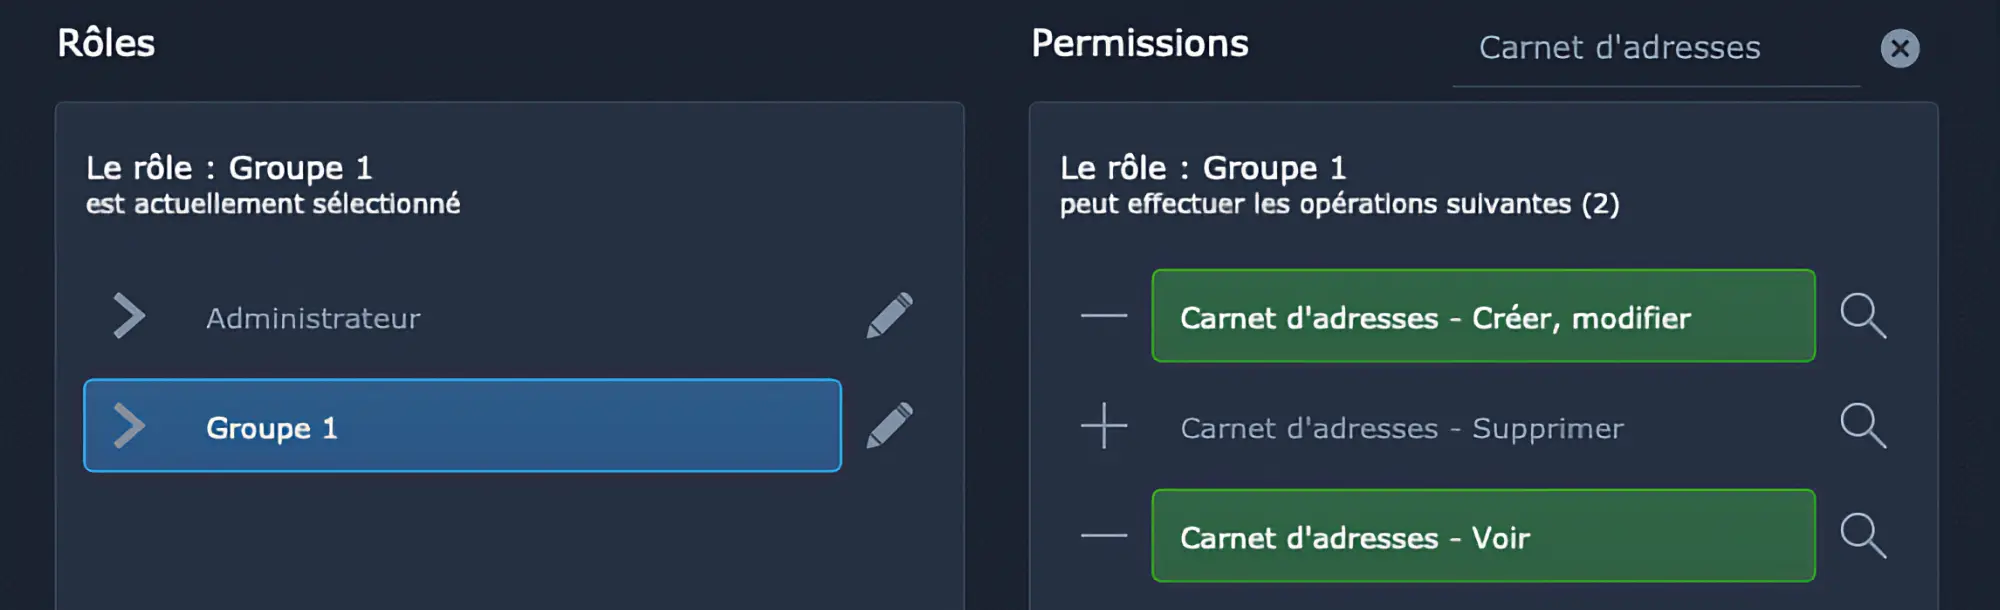Viewport: 2000px width, 610px height.
Task: Remove Créer, modifier permission via minus icon
Action: 1104,316
